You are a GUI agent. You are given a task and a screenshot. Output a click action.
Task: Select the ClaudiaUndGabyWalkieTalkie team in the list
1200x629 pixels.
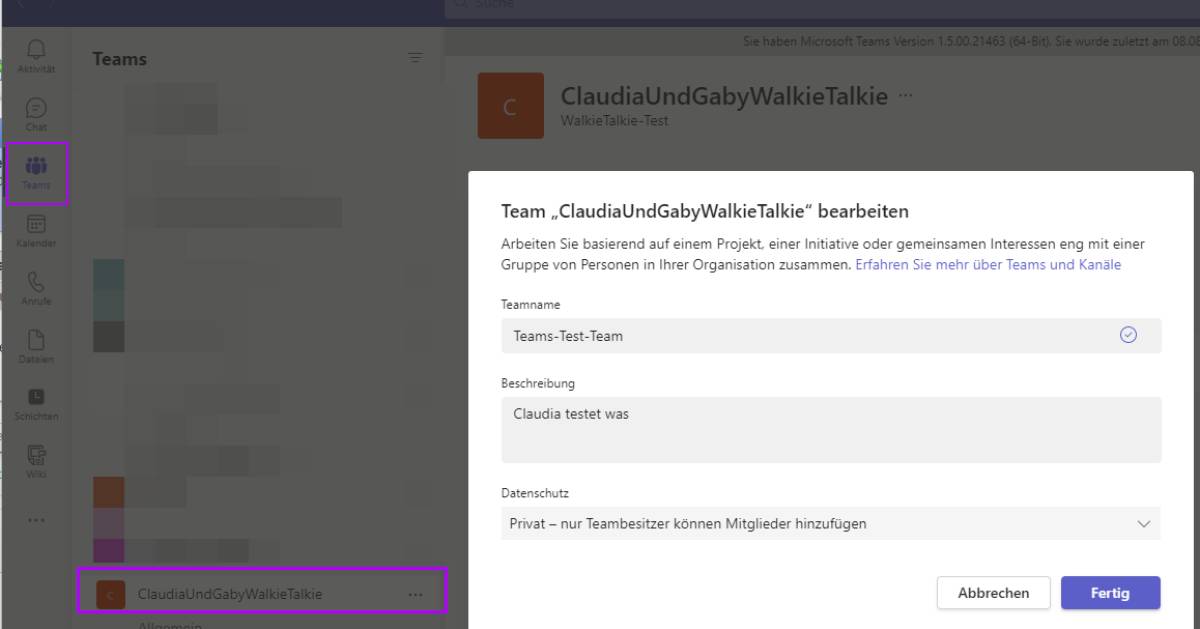click(240, 593)
